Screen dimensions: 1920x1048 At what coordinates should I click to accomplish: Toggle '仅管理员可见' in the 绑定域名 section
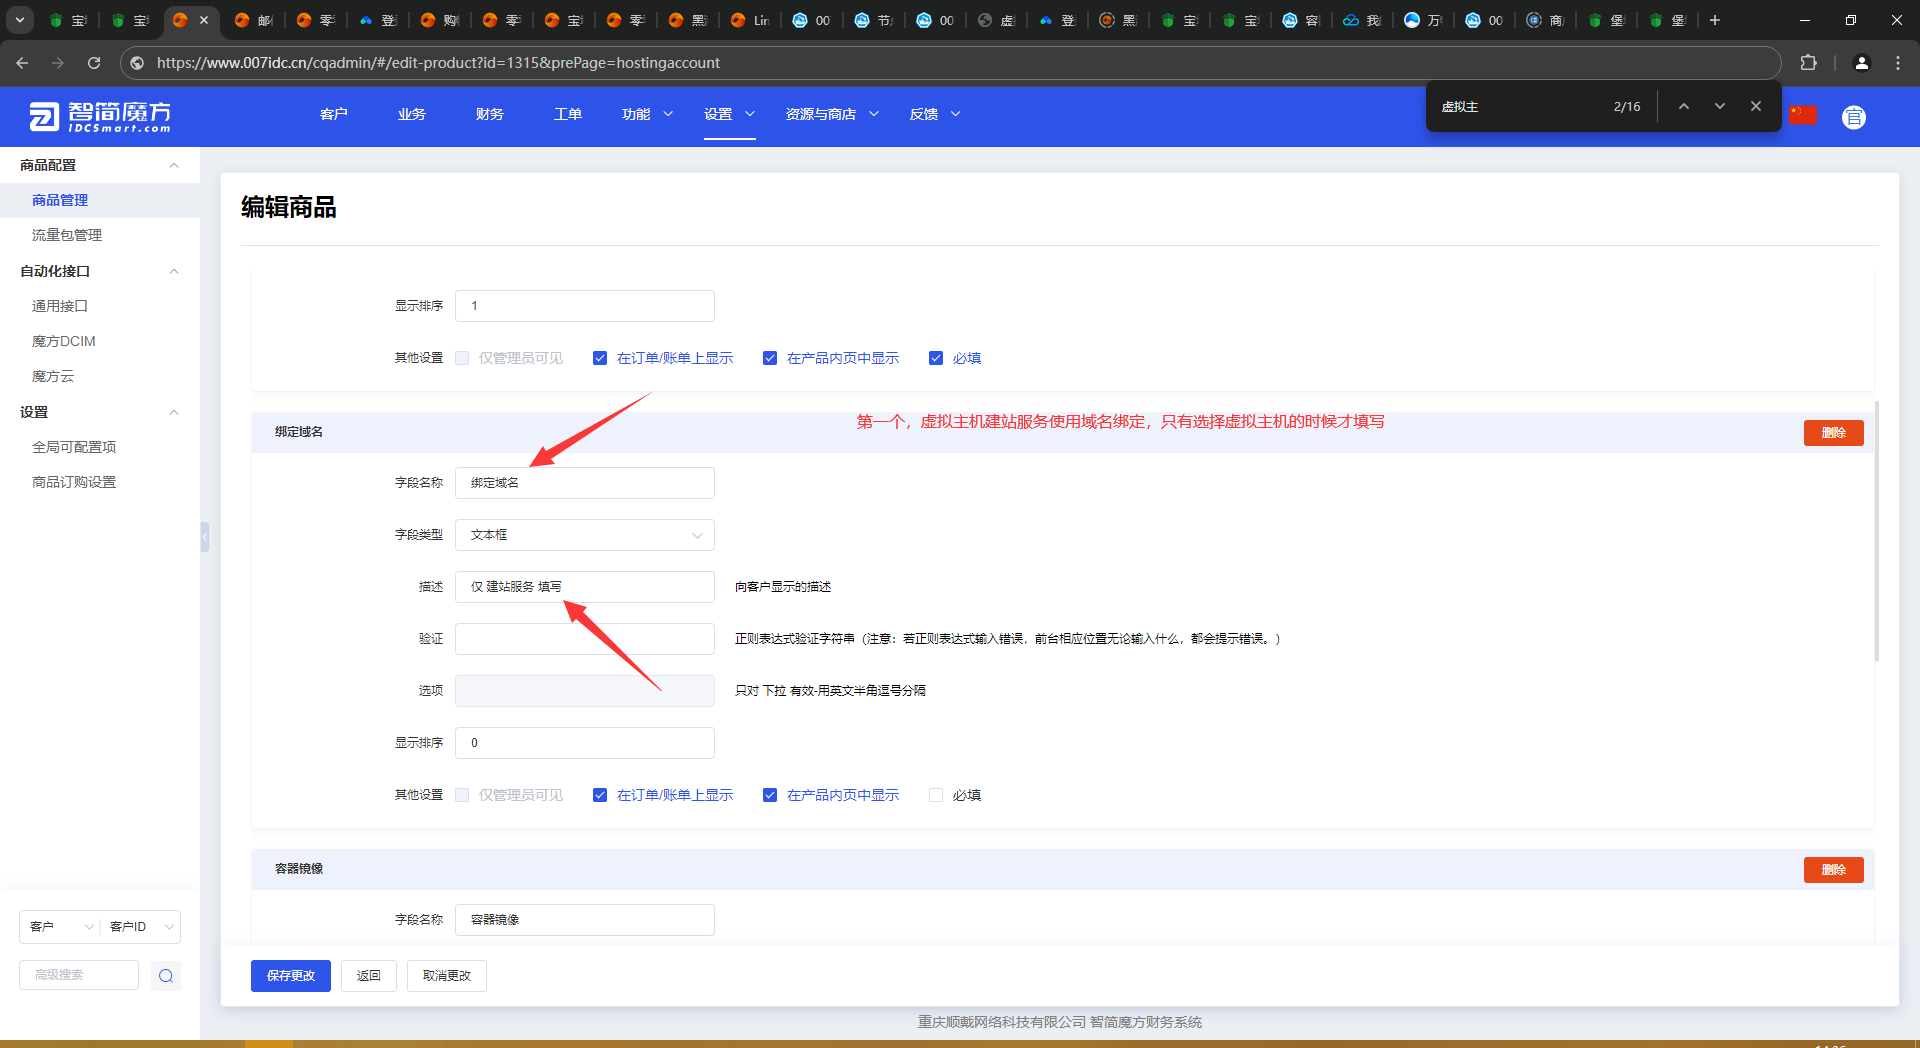coord(462,795)
